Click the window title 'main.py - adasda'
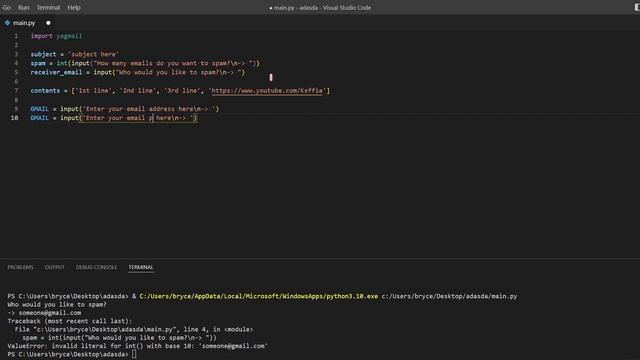This screenshot has height=360, width=640. [320, 7]
